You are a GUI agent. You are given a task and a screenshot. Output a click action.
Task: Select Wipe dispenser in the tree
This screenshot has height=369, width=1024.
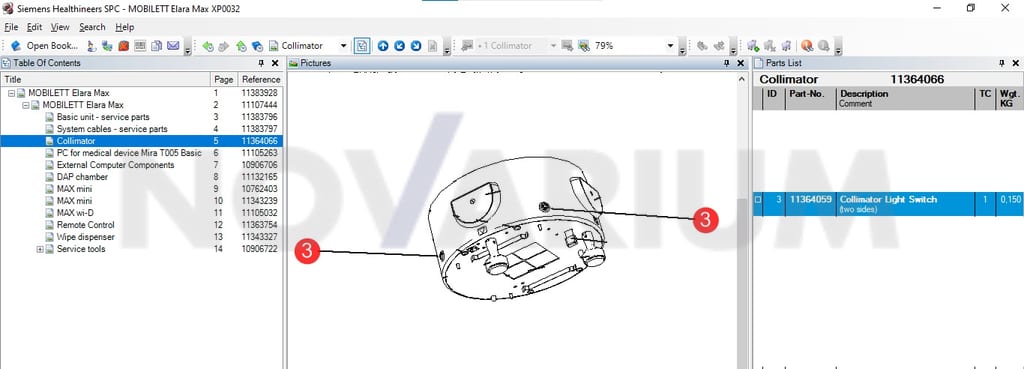[86, 236]
